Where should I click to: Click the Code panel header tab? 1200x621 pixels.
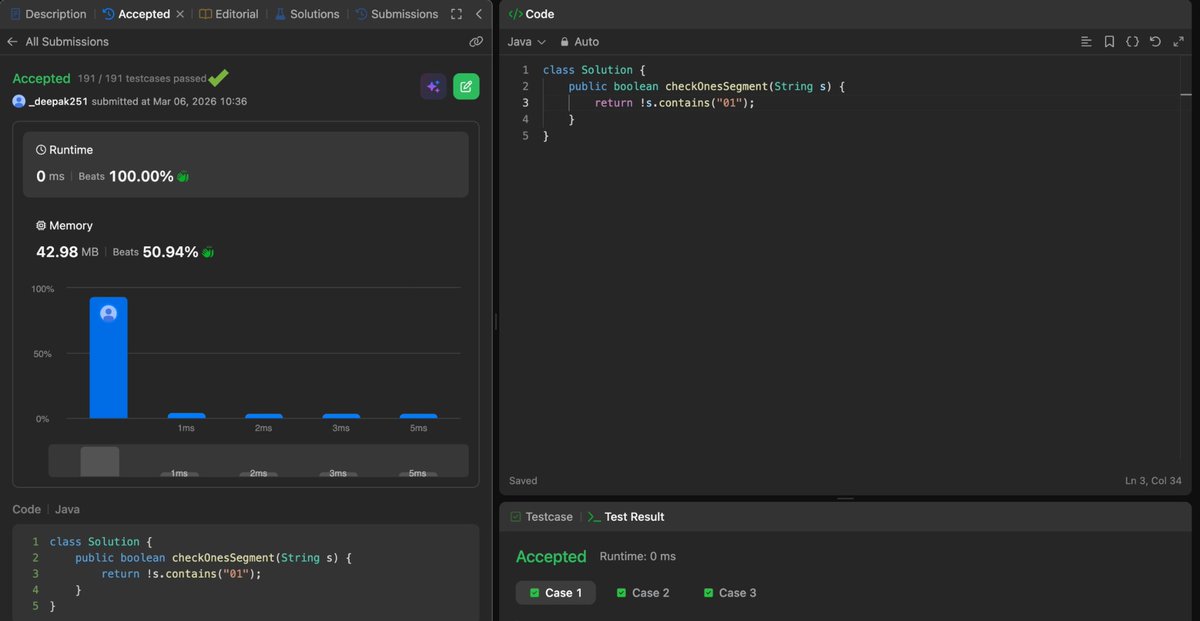531,14
